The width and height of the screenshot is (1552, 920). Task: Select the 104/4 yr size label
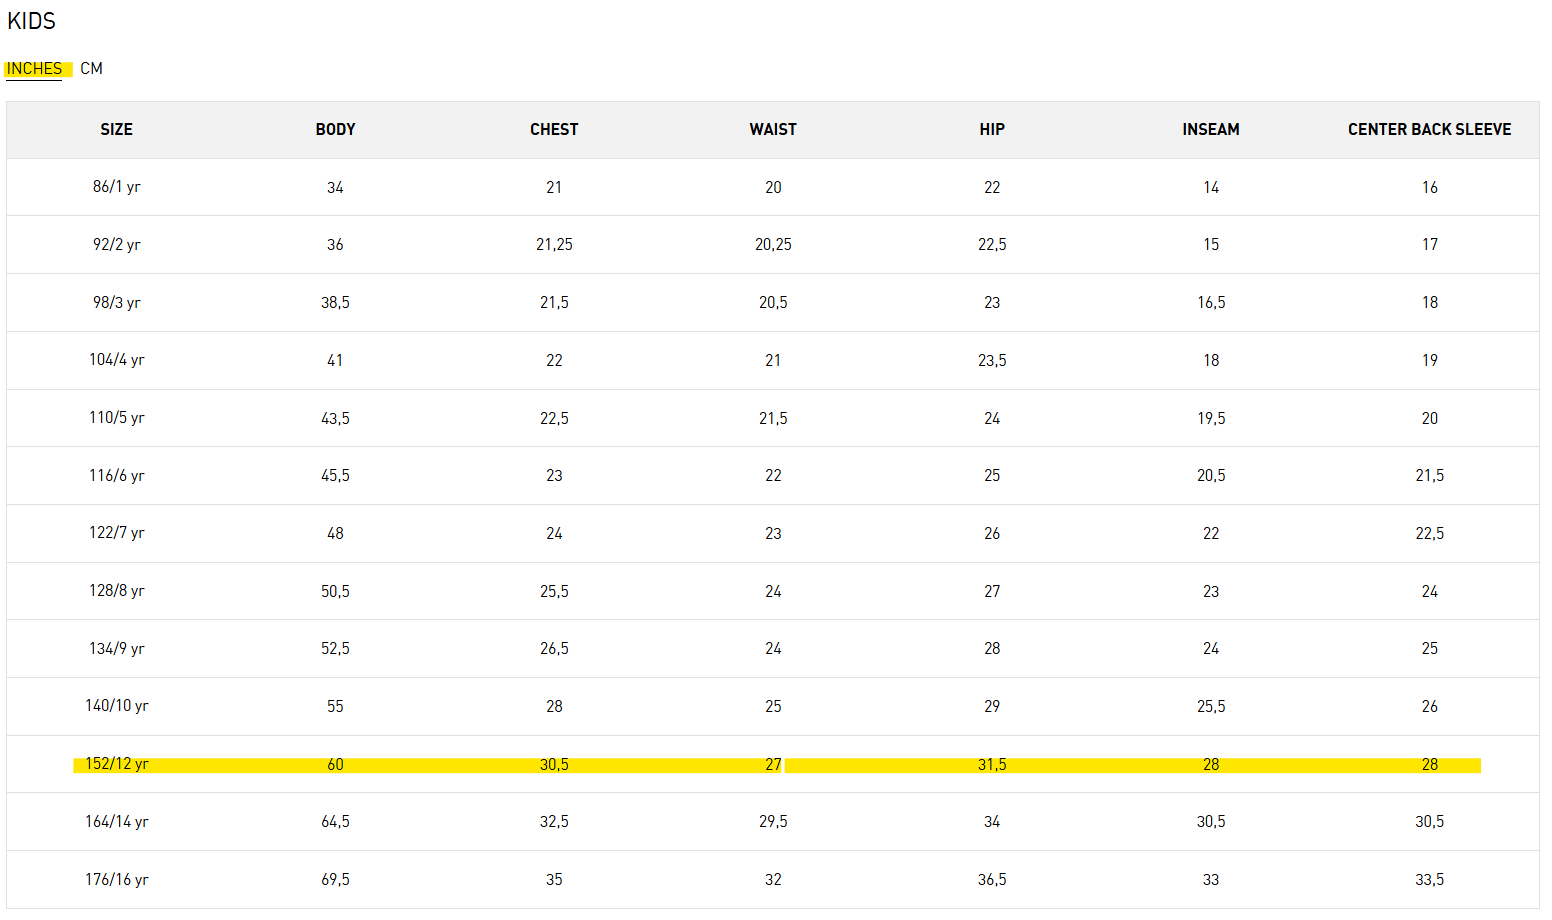click(116, 360)
